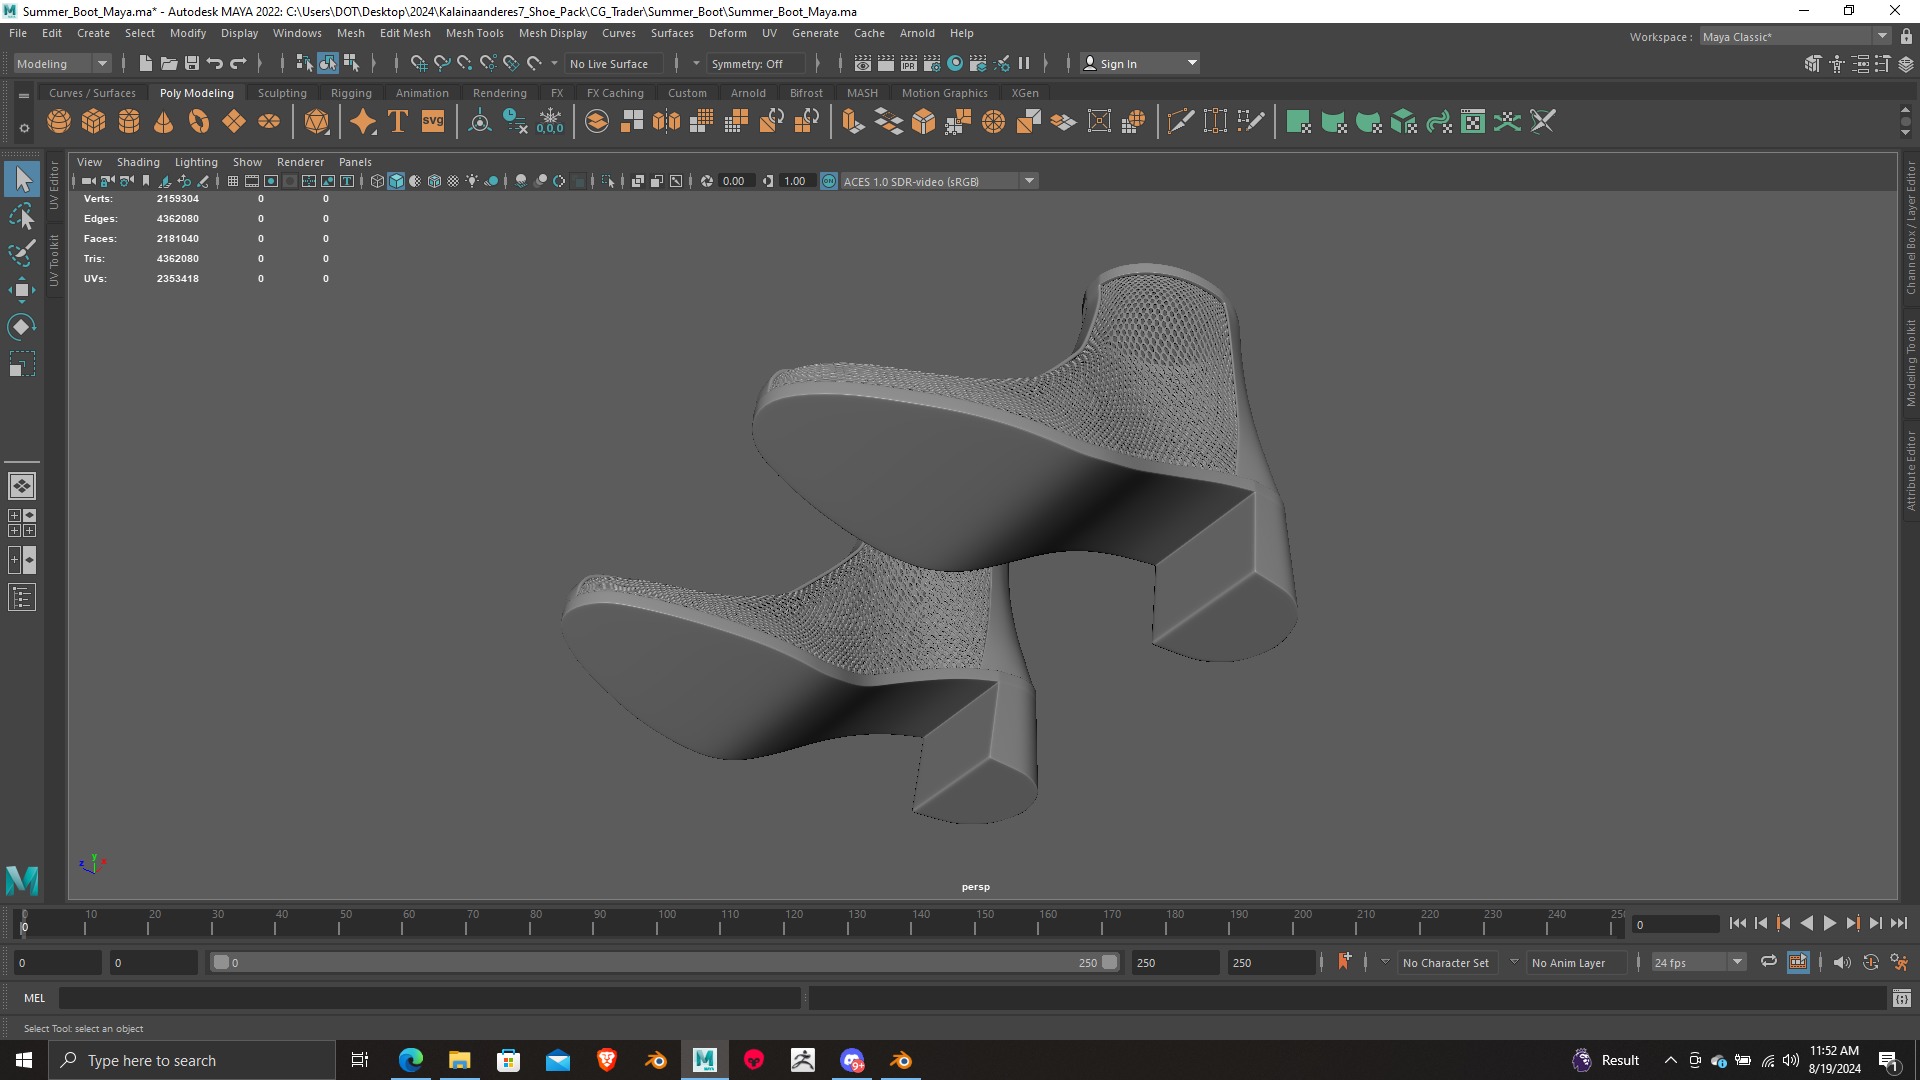Click the gamma value field 1.00
Image resolution: width=1920 pixels, height=1080 pixels.
coord(795,181)
